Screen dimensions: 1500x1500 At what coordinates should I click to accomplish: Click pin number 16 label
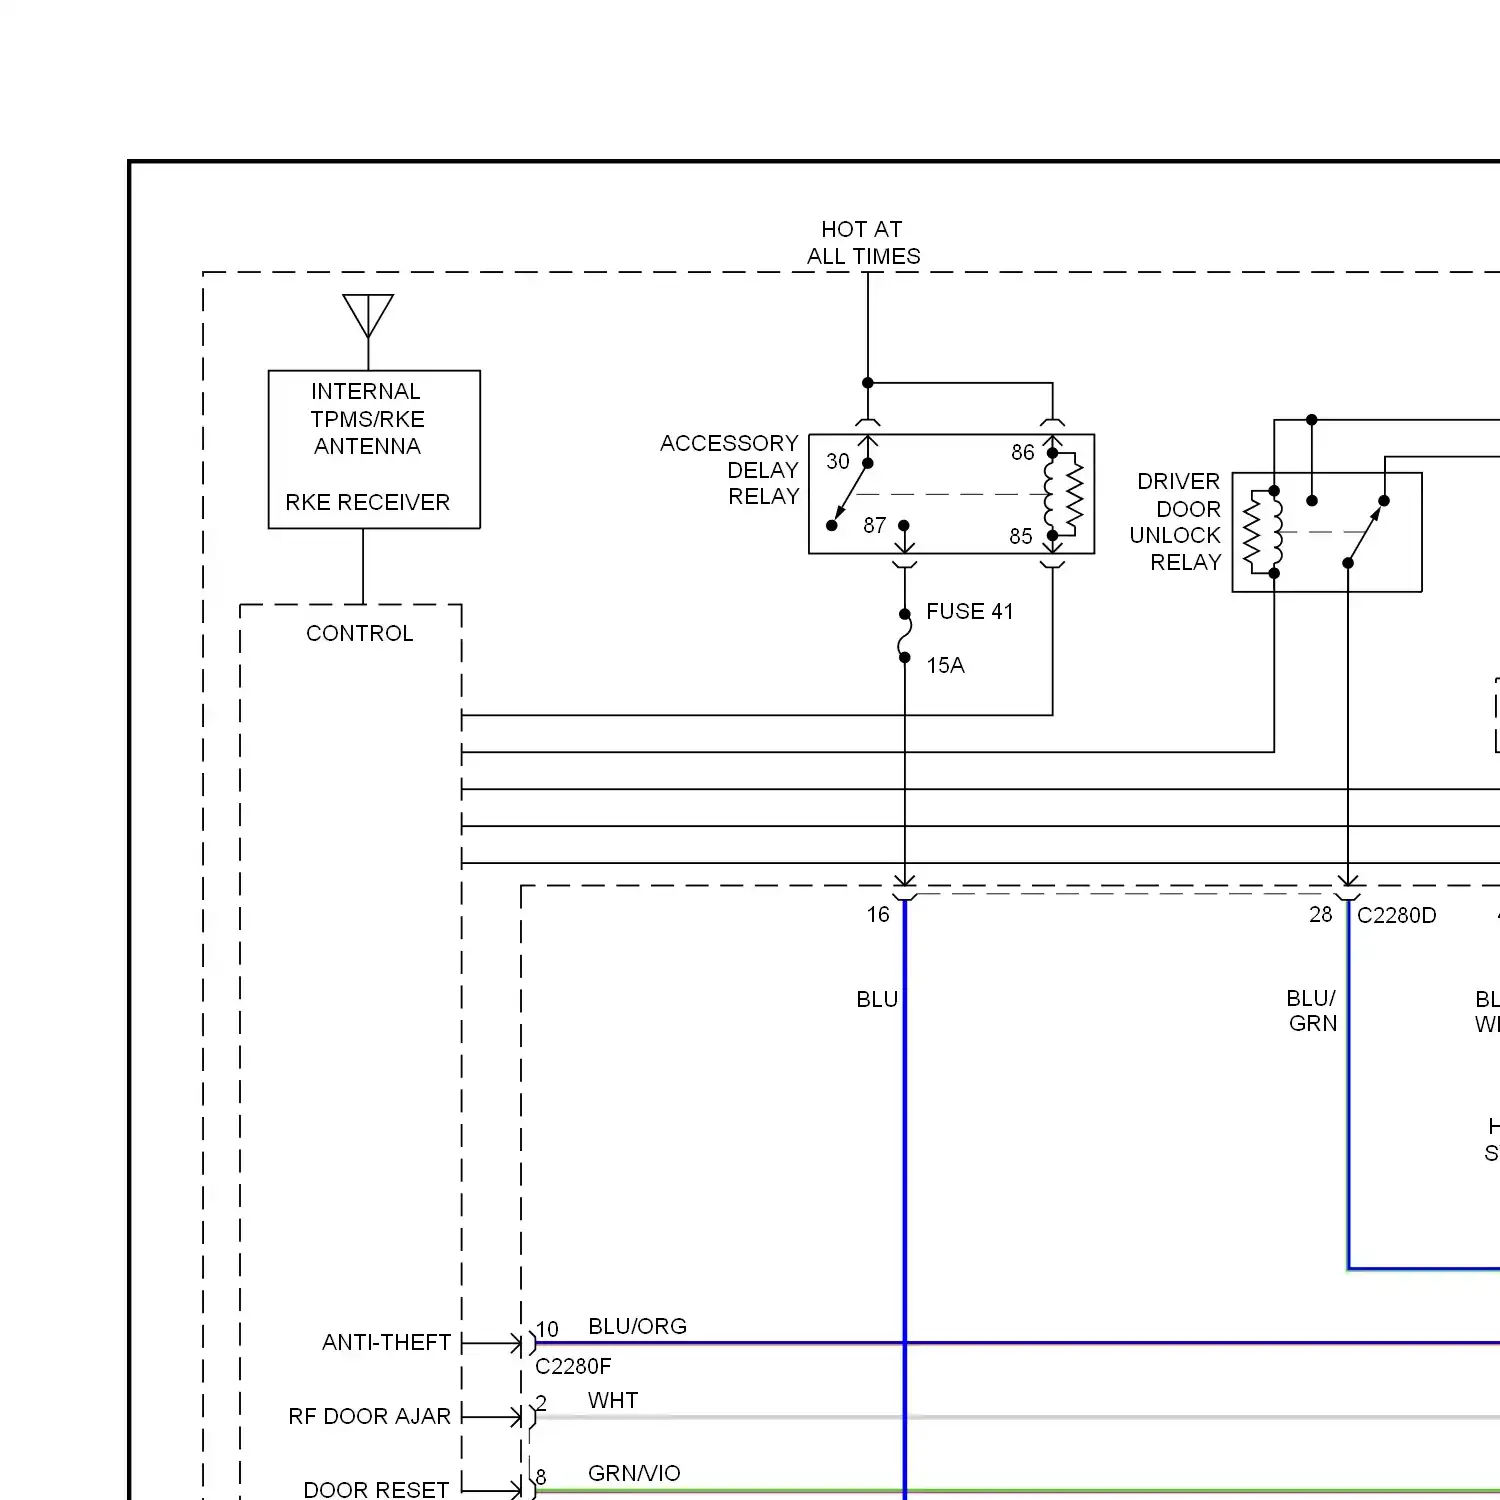pyautogui.click(x=878, y=915)
